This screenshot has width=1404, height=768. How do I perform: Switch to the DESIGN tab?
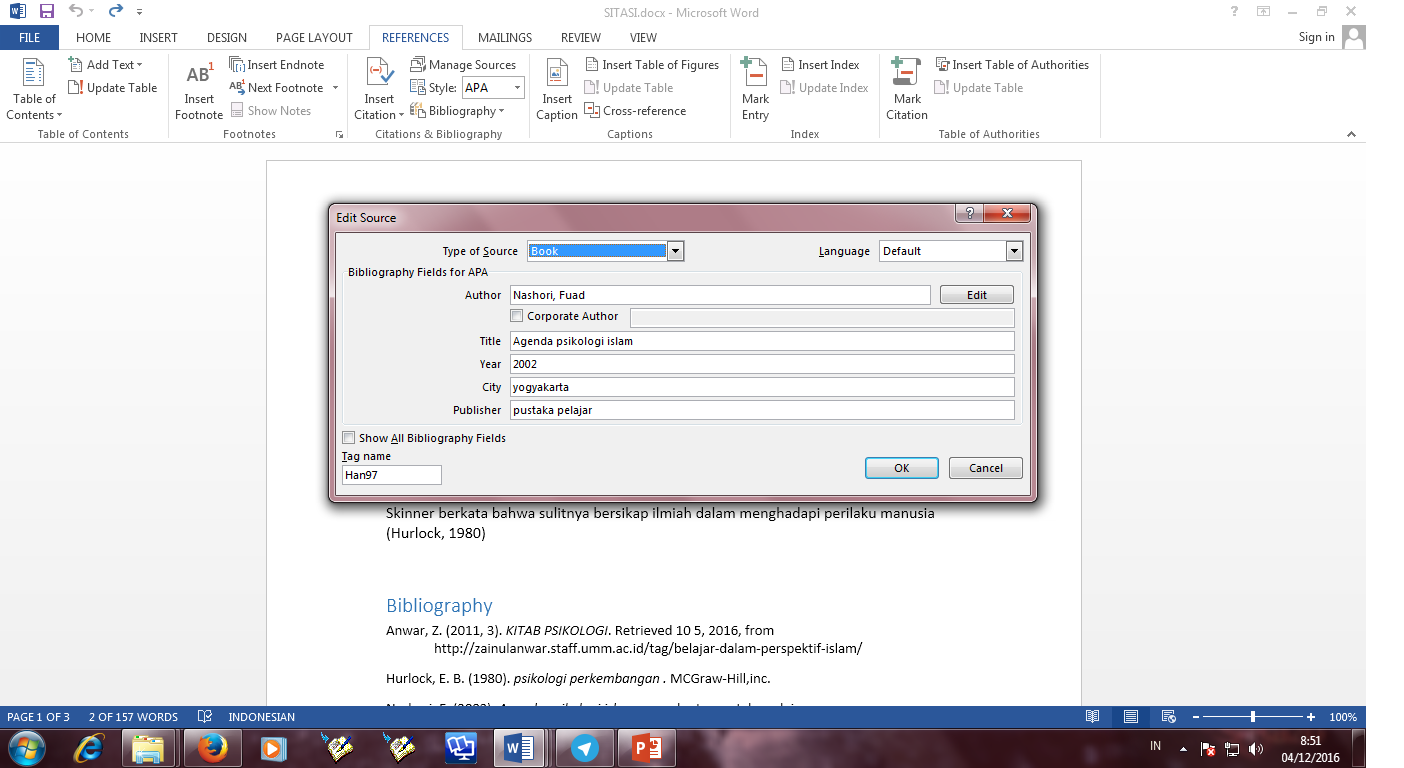point(227,37)
